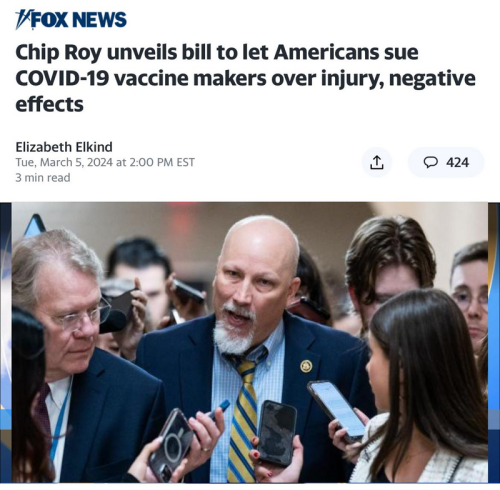The image size is (500, 490).
Task: Click the striped yellow tie in the photo
Action: point(245,418)
